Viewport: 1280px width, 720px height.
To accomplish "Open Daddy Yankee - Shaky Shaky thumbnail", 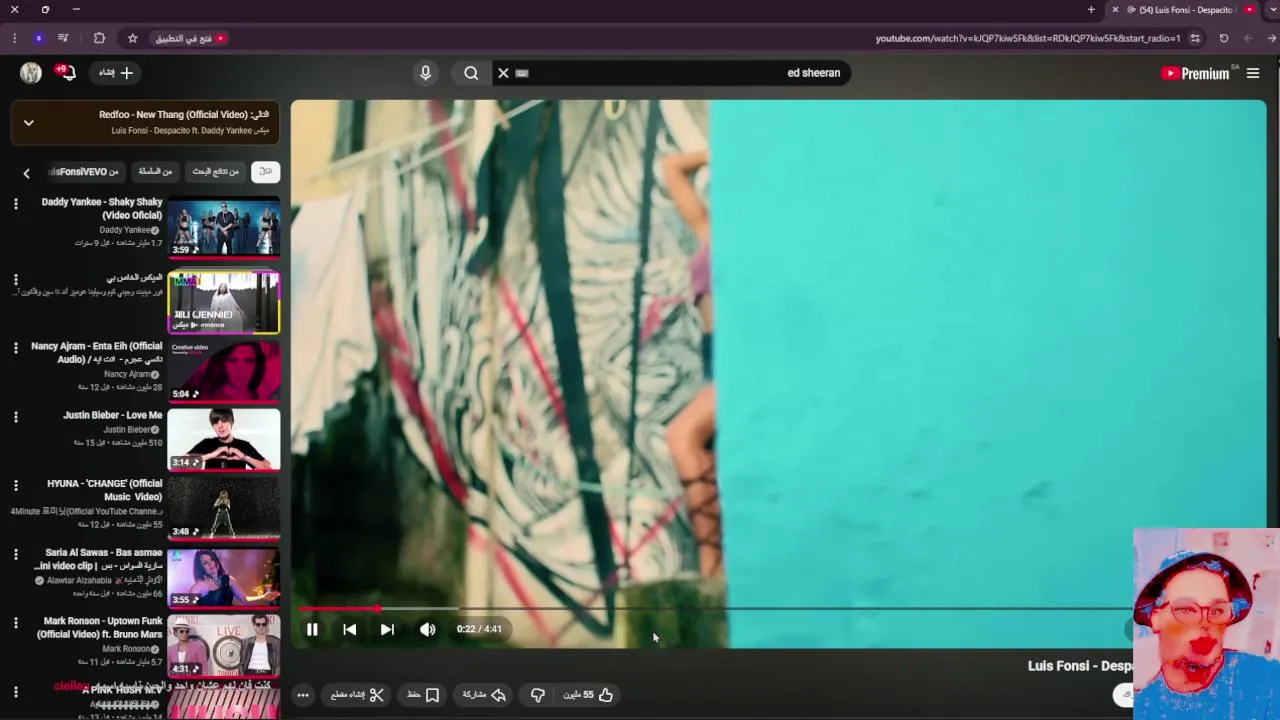I will coord(224,228).
